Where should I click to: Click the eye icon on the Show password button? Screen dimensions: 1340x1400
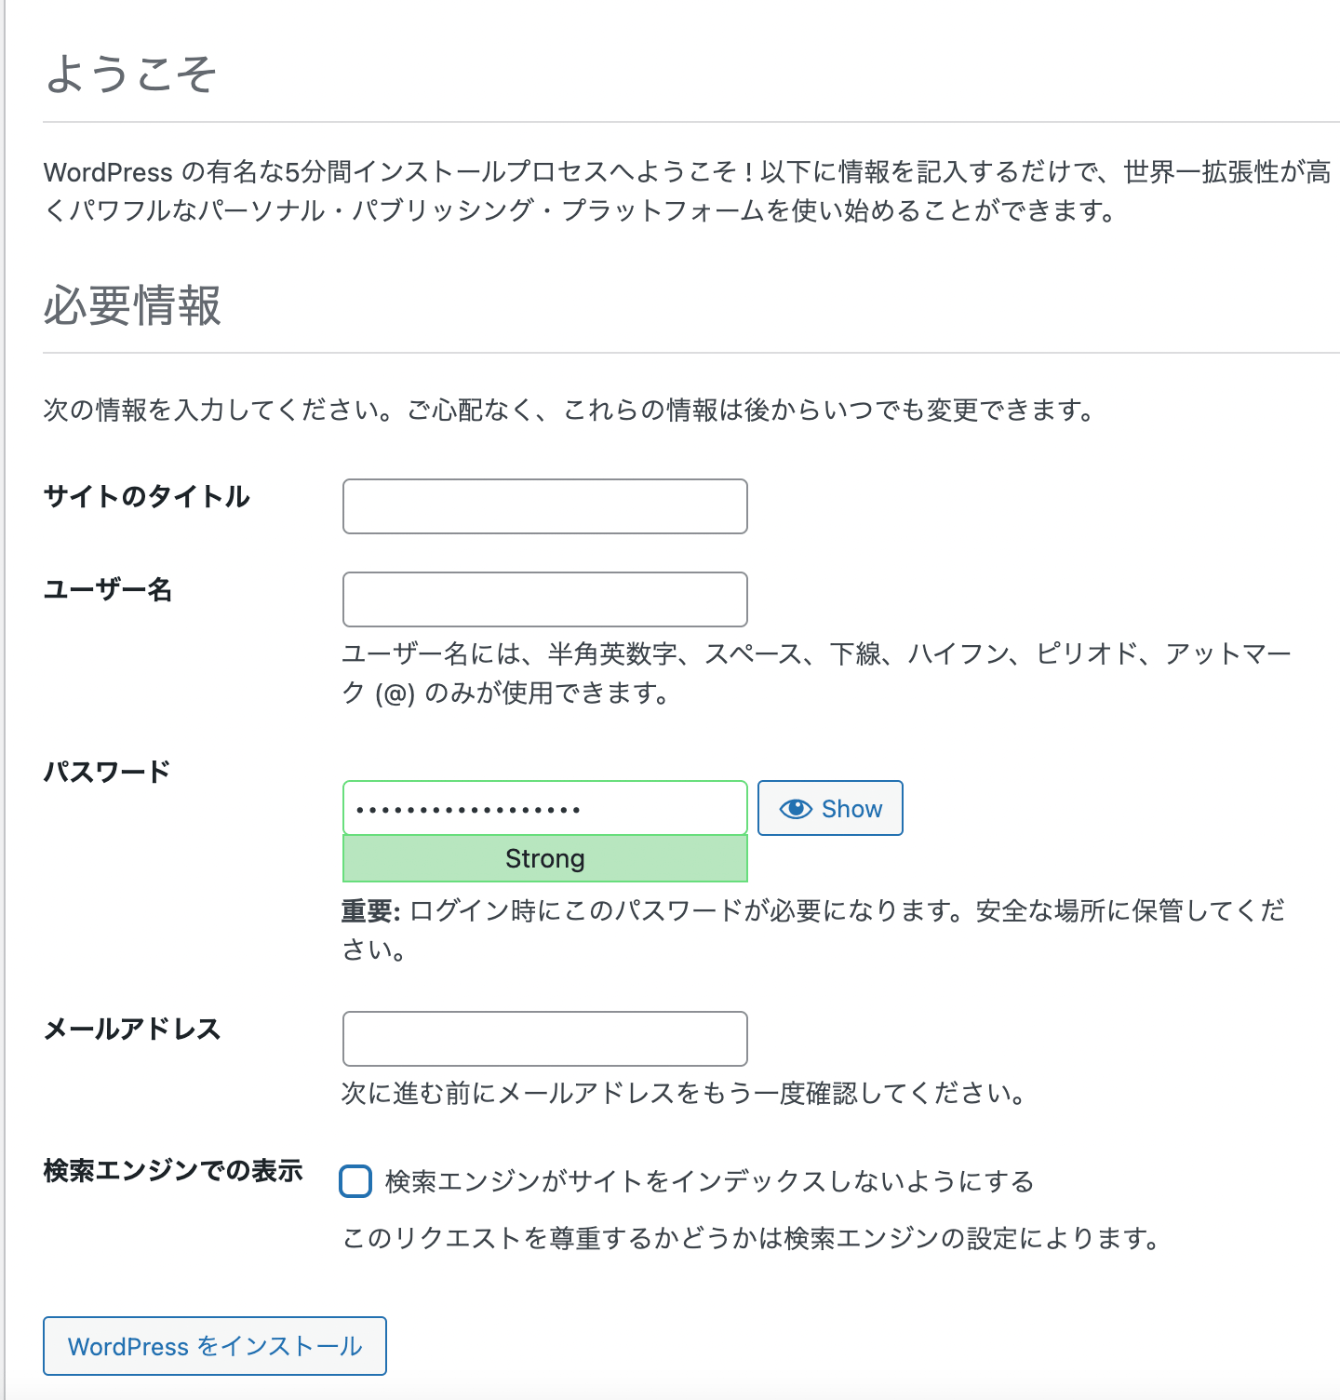tap(795, 808)
